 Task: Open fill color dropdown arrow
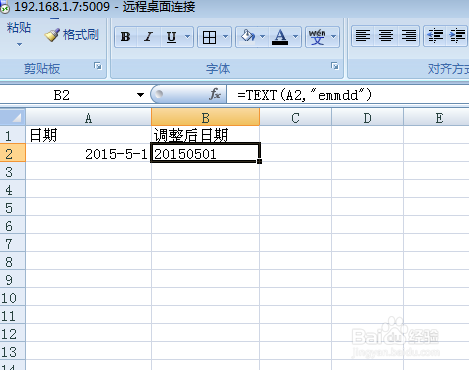[x=262, y=36]
